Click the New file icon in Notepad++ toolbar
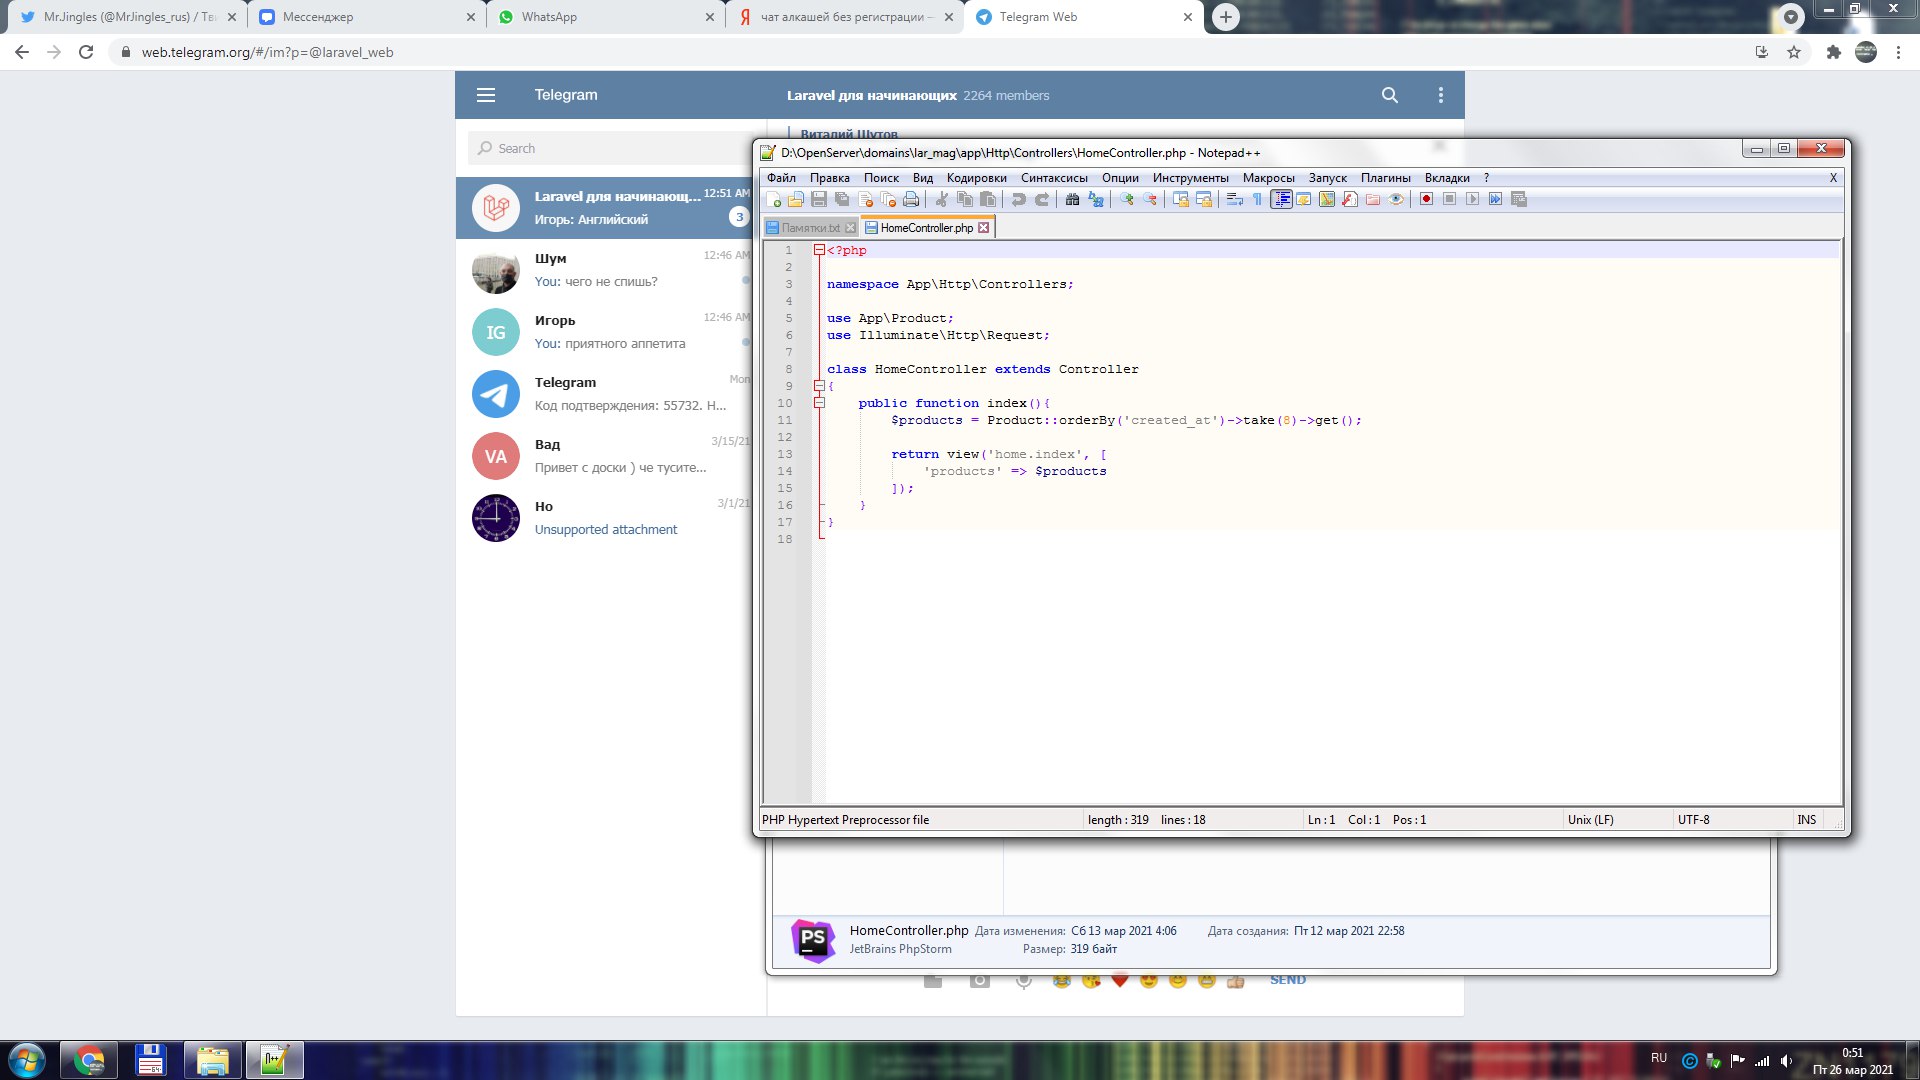1920x1080 pixels. pos(774,199)
